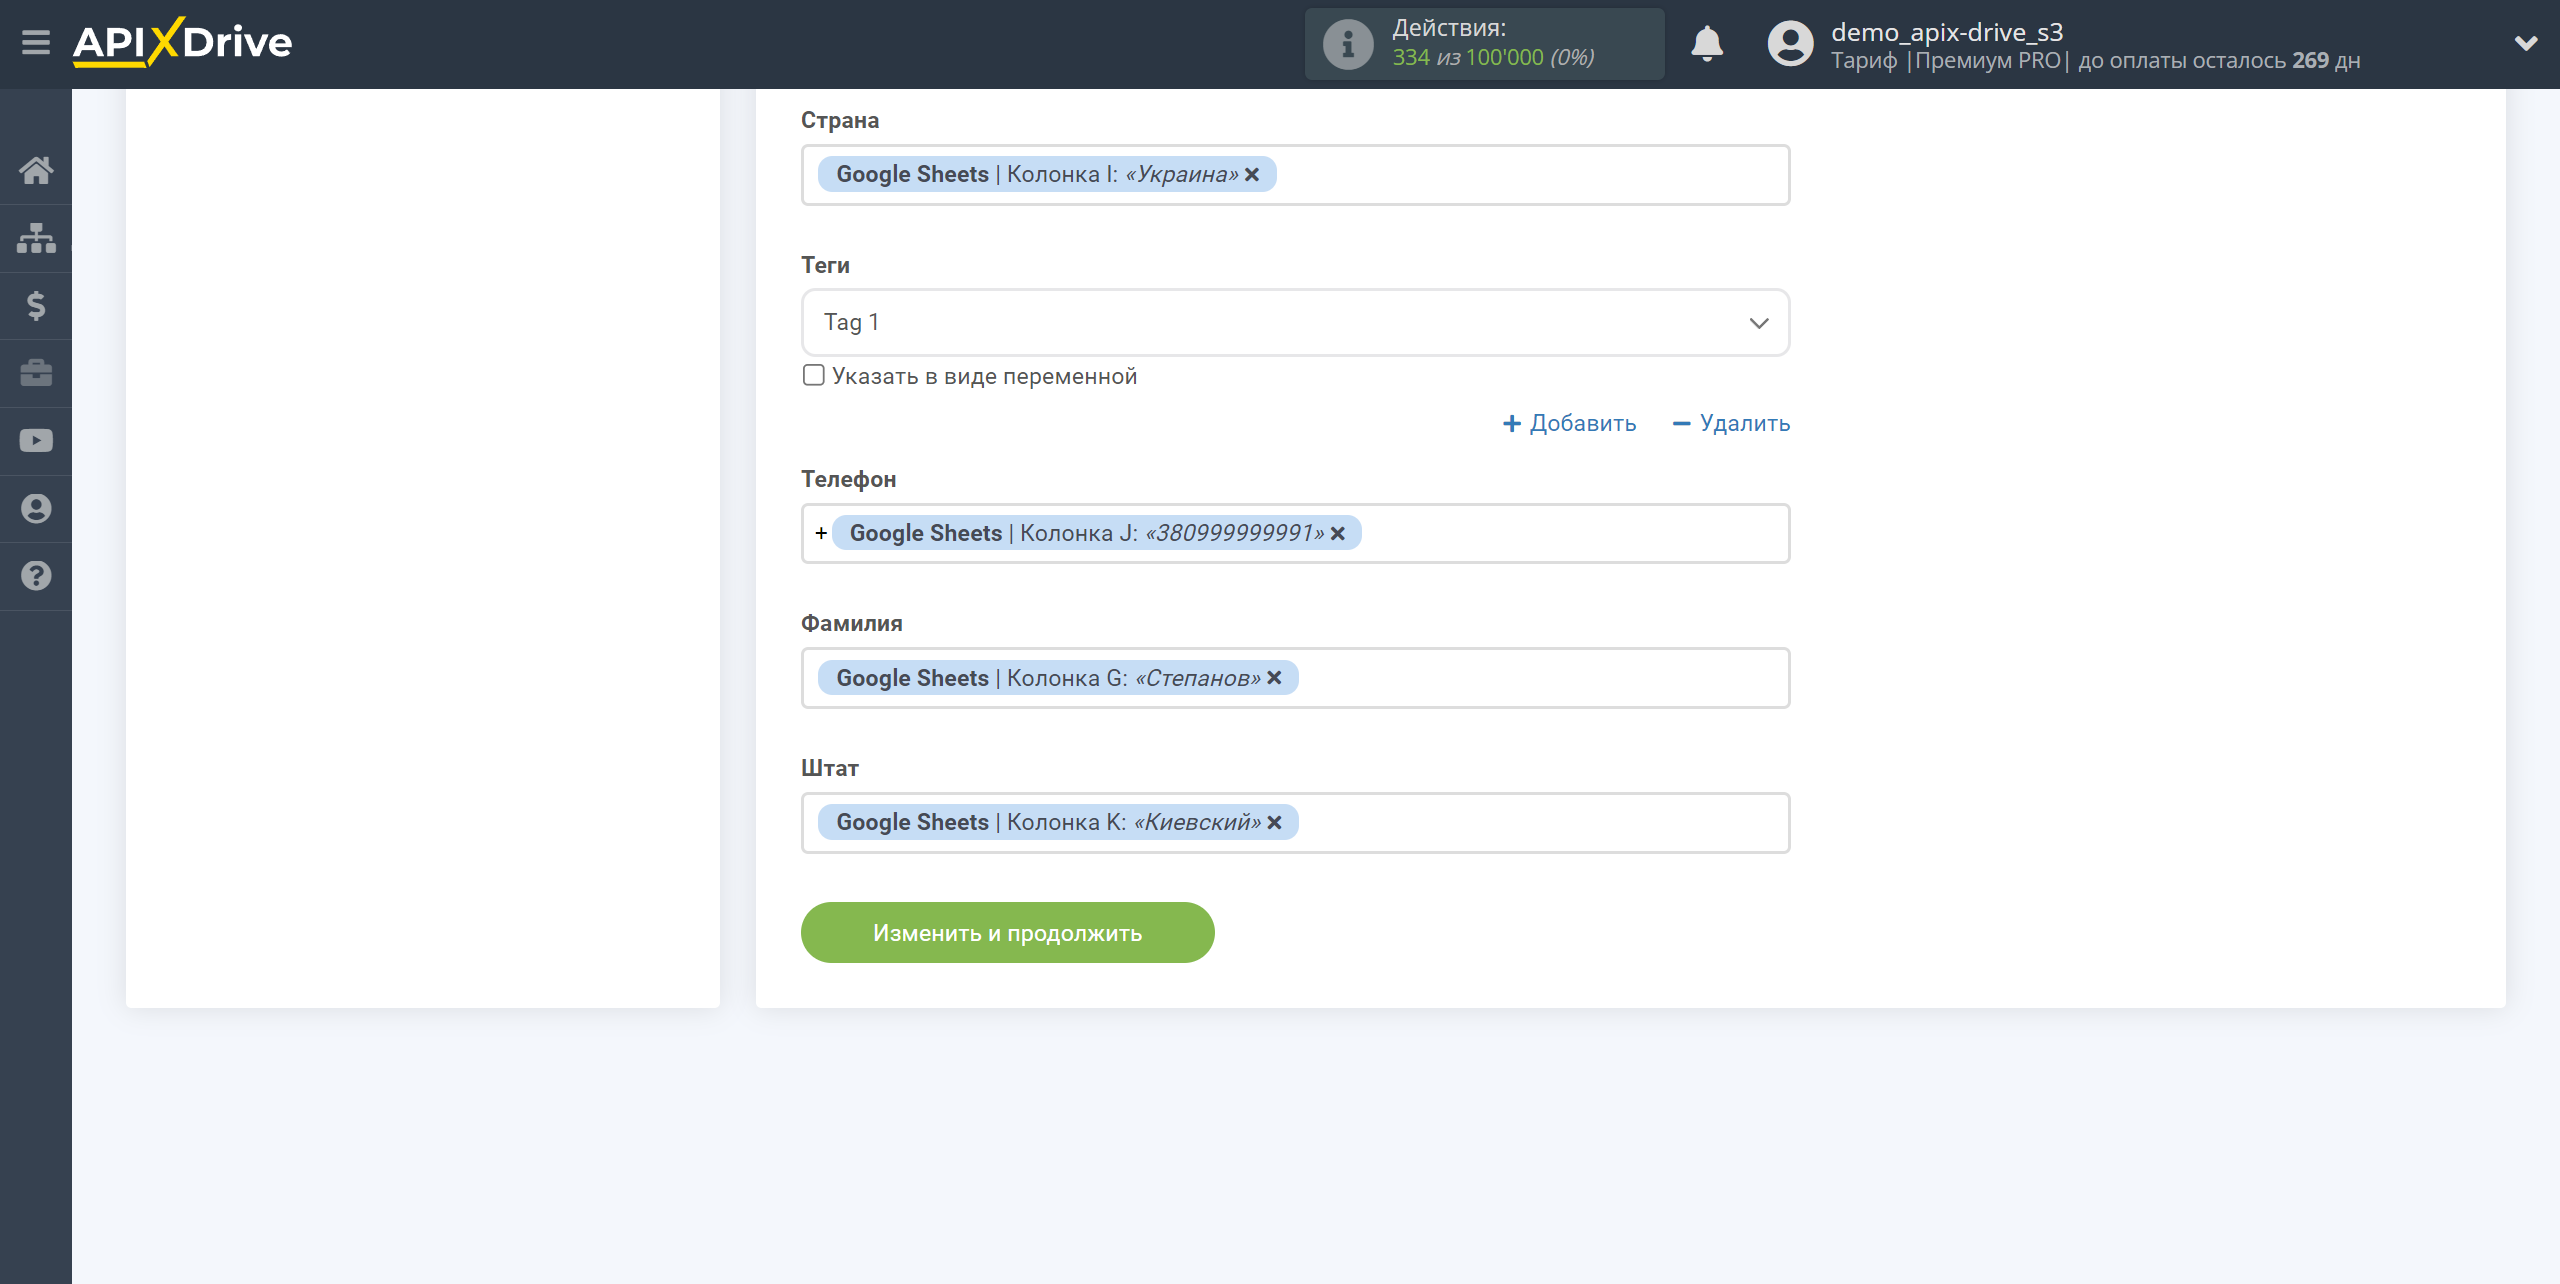
Task: Open the sidebar profile icon
Action: coord(36,509)
